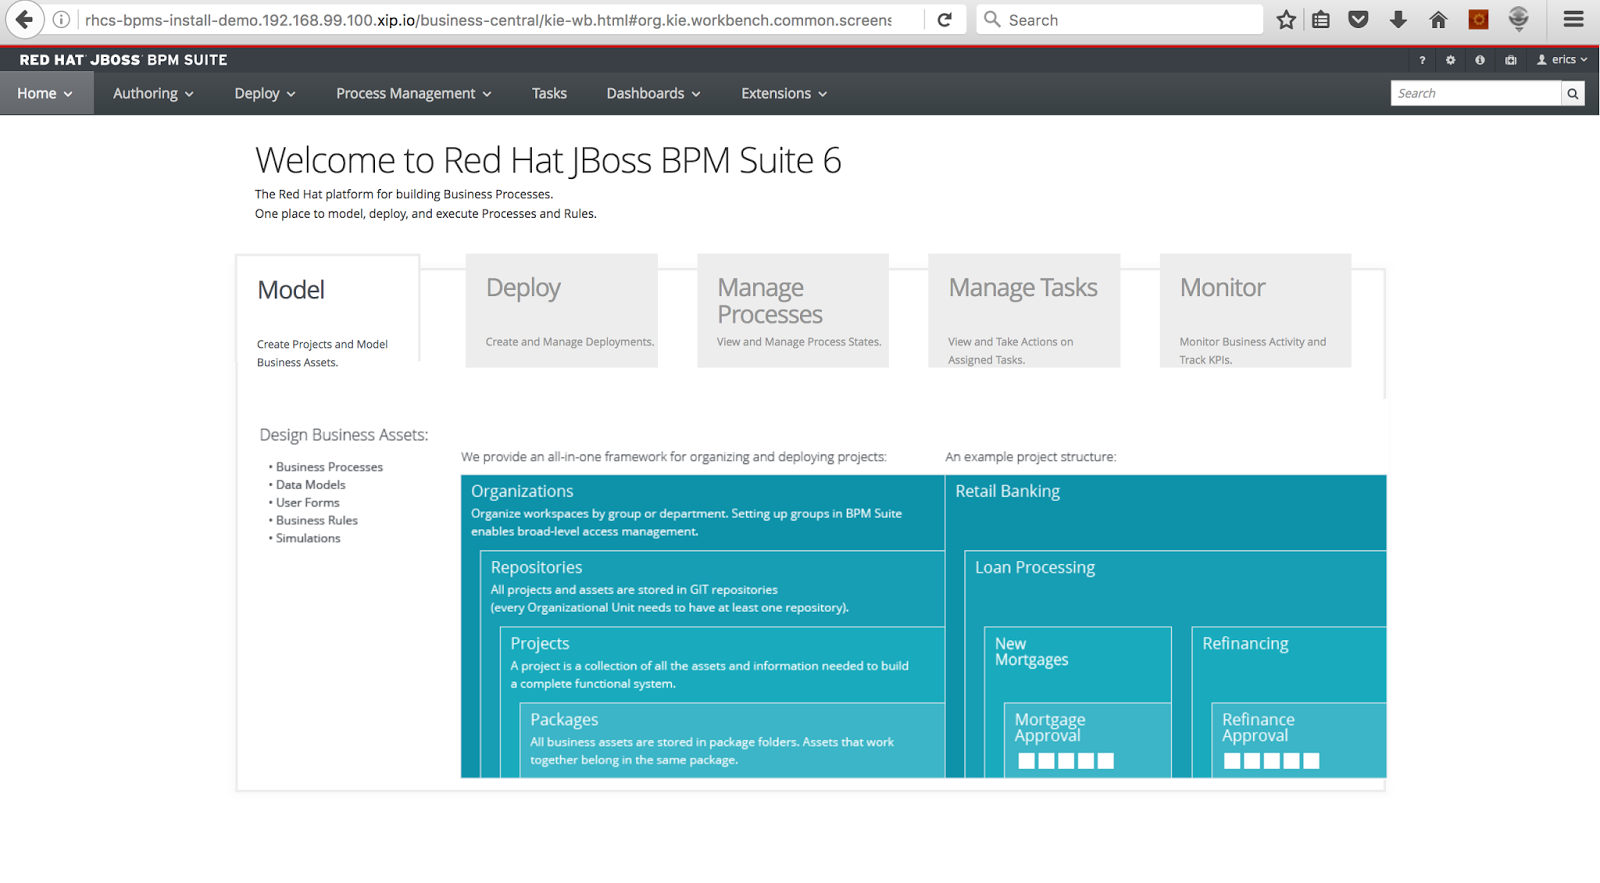
Task: Switch to the Manage Tasks tab
Action: click(1024, 311)
